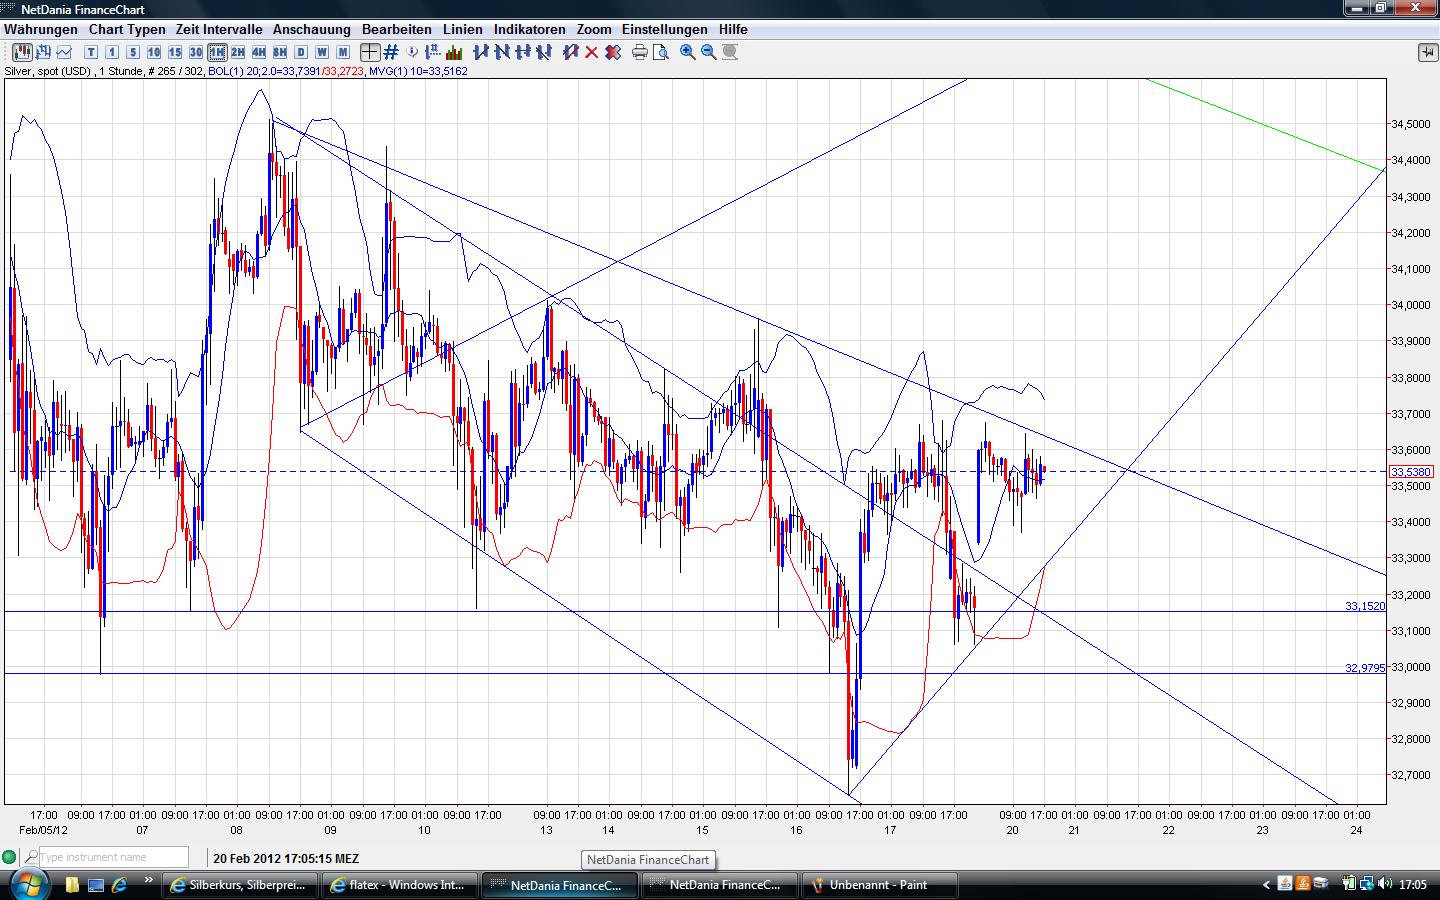1440x900 pixels.
Task: Select the 30 minute interval button
Action: click(196, 52)
